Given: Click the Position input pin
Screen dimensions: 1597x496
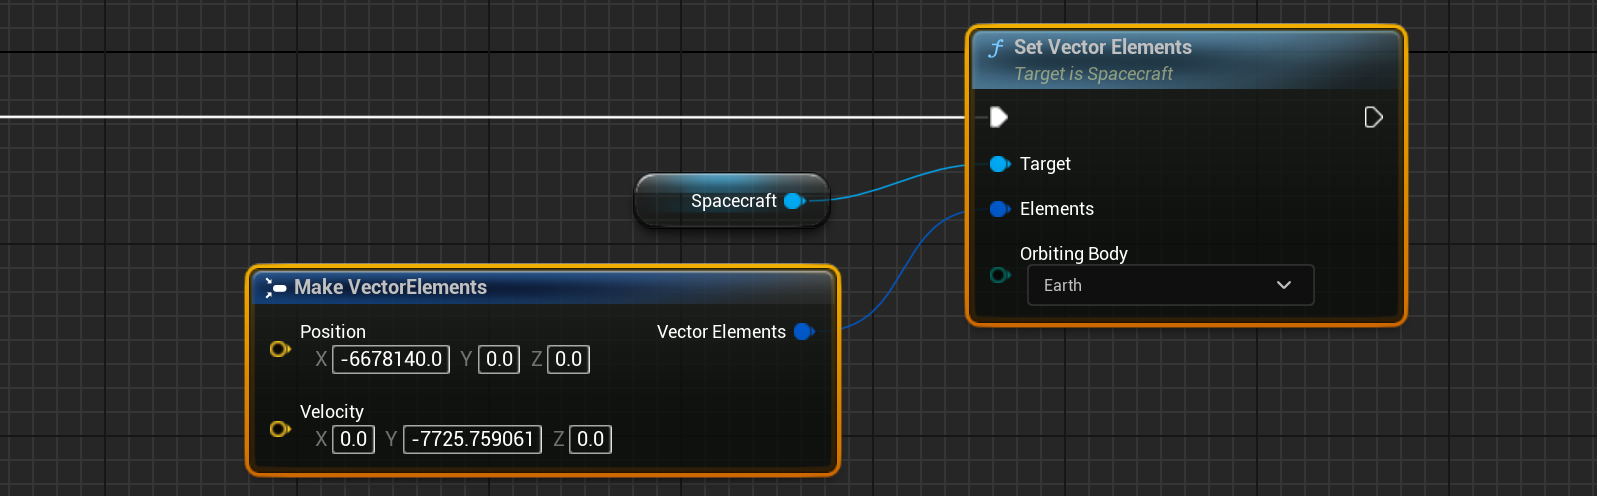Looking at the screenshot, I should click(x=280, y=349).
